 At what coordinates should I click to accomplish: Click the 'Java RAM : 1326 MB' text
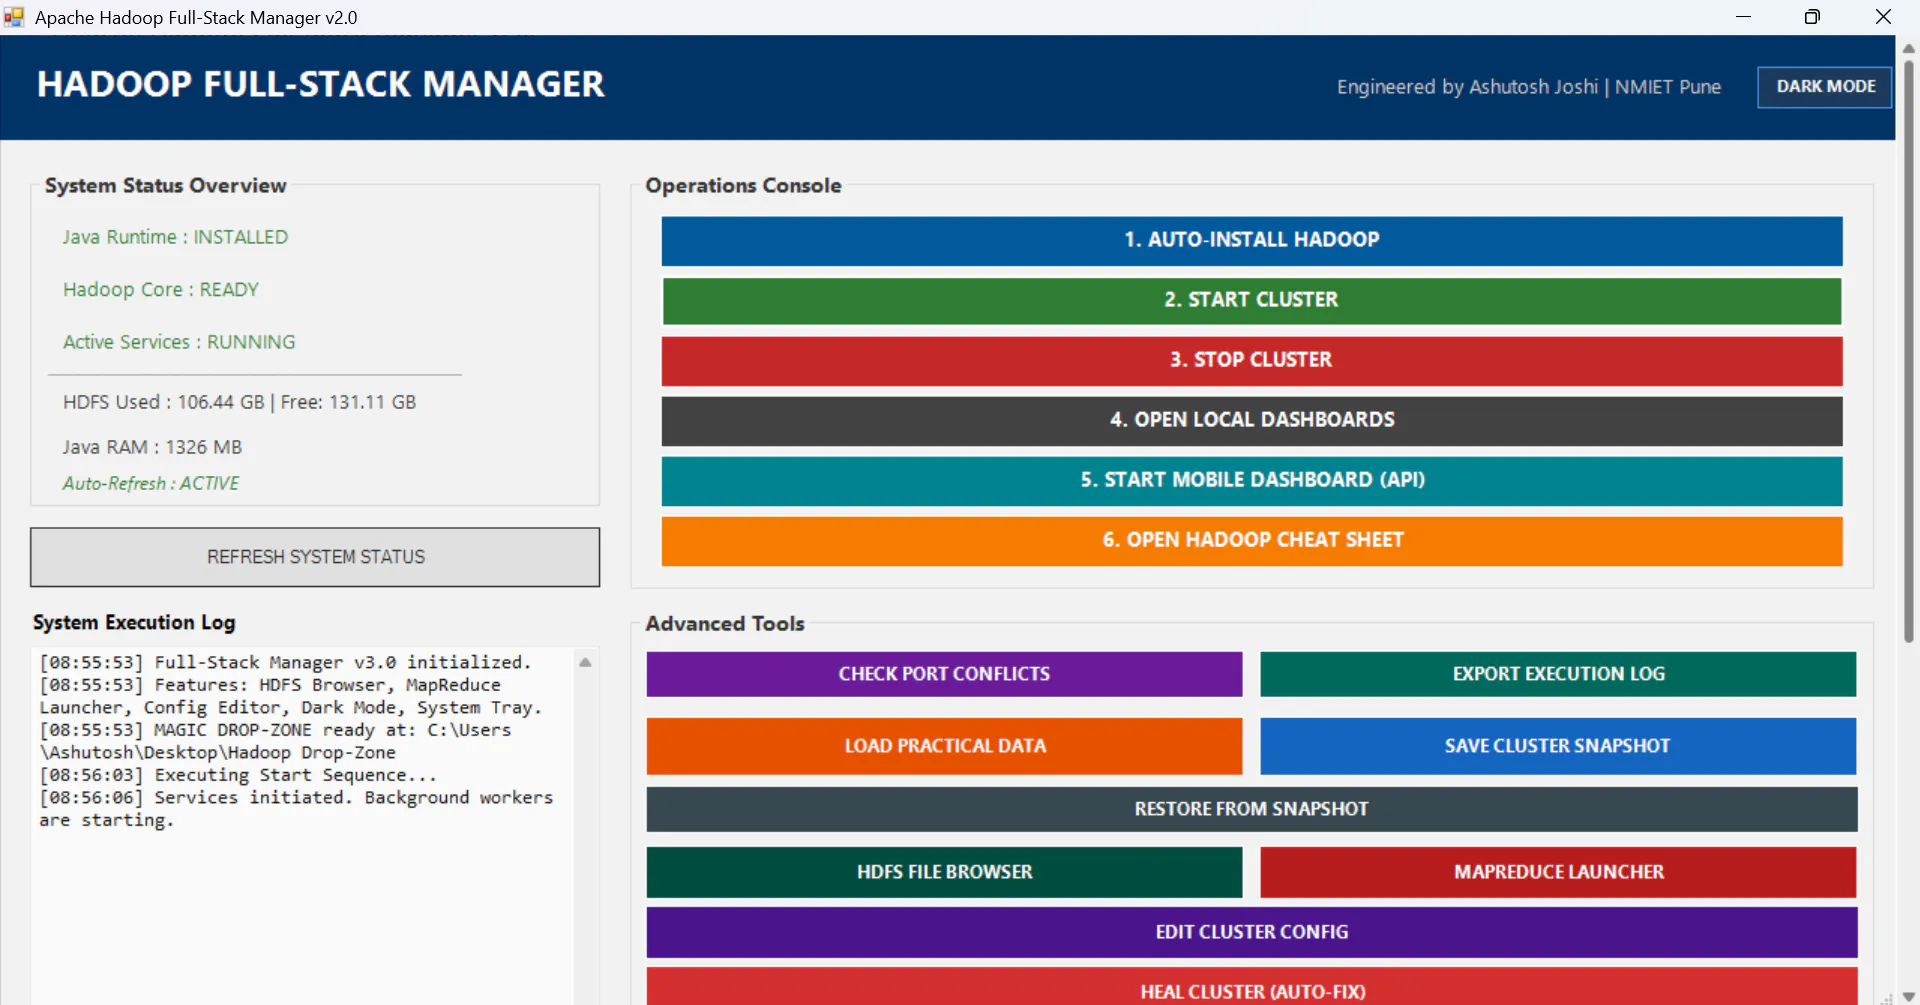point(152,447)
